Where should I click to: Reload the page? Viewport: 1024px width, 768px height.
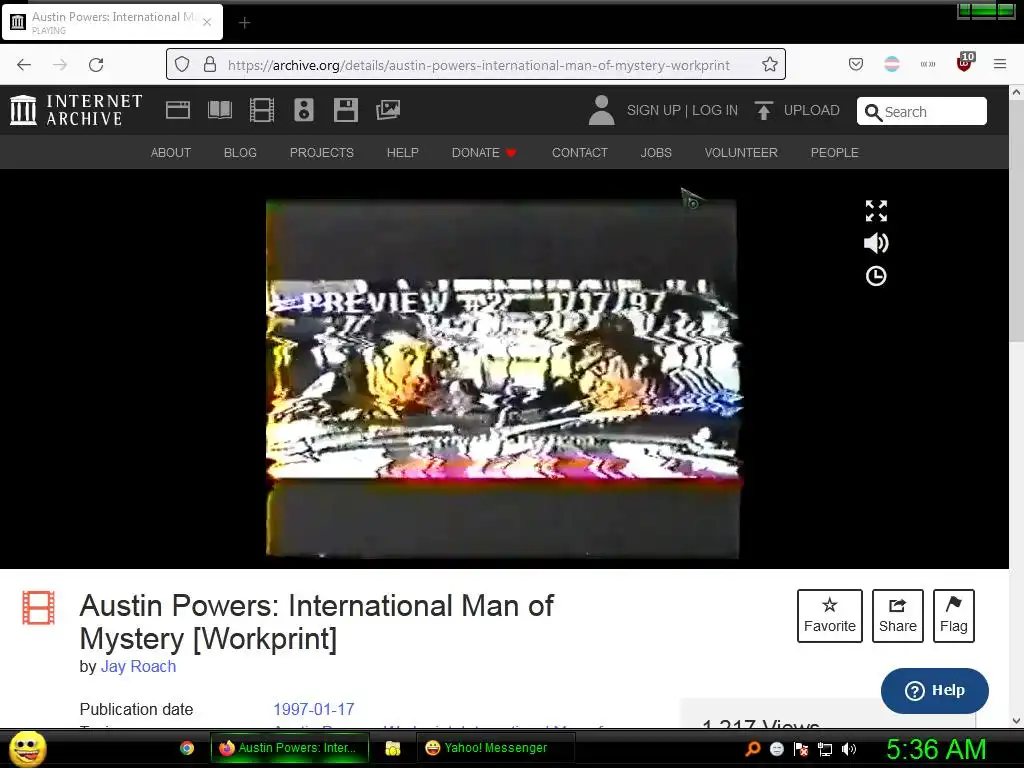pos(96,65)
